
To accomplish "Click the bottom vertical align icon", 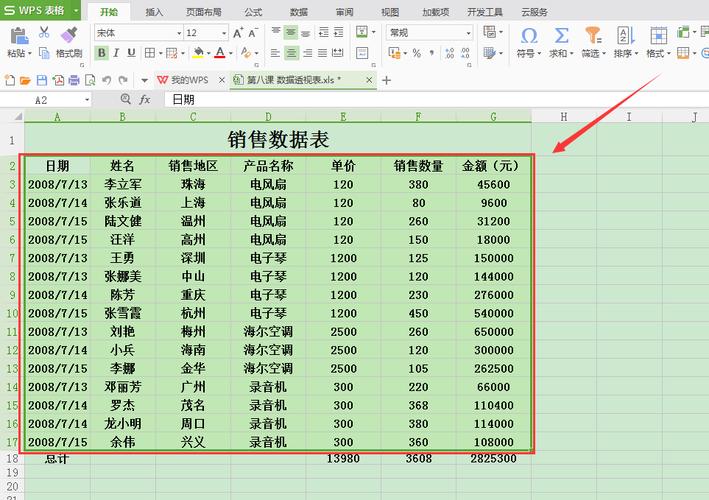I will [306, 32].
